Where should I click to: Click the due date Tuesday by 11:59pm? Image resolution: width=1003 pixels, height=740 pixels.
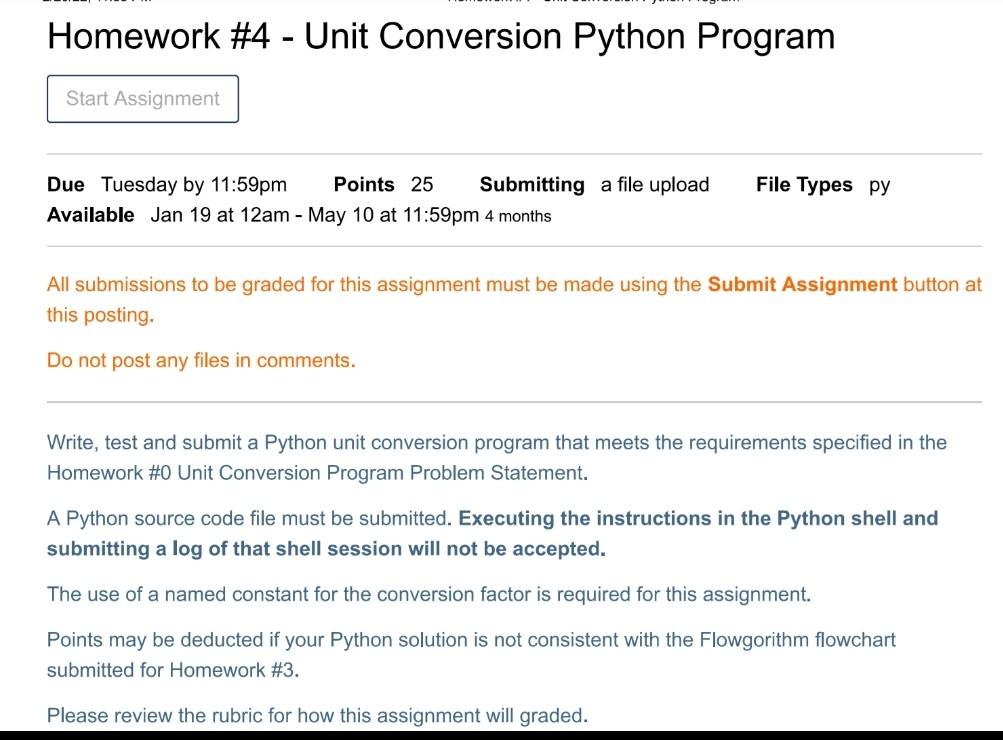tap(194, 184)
